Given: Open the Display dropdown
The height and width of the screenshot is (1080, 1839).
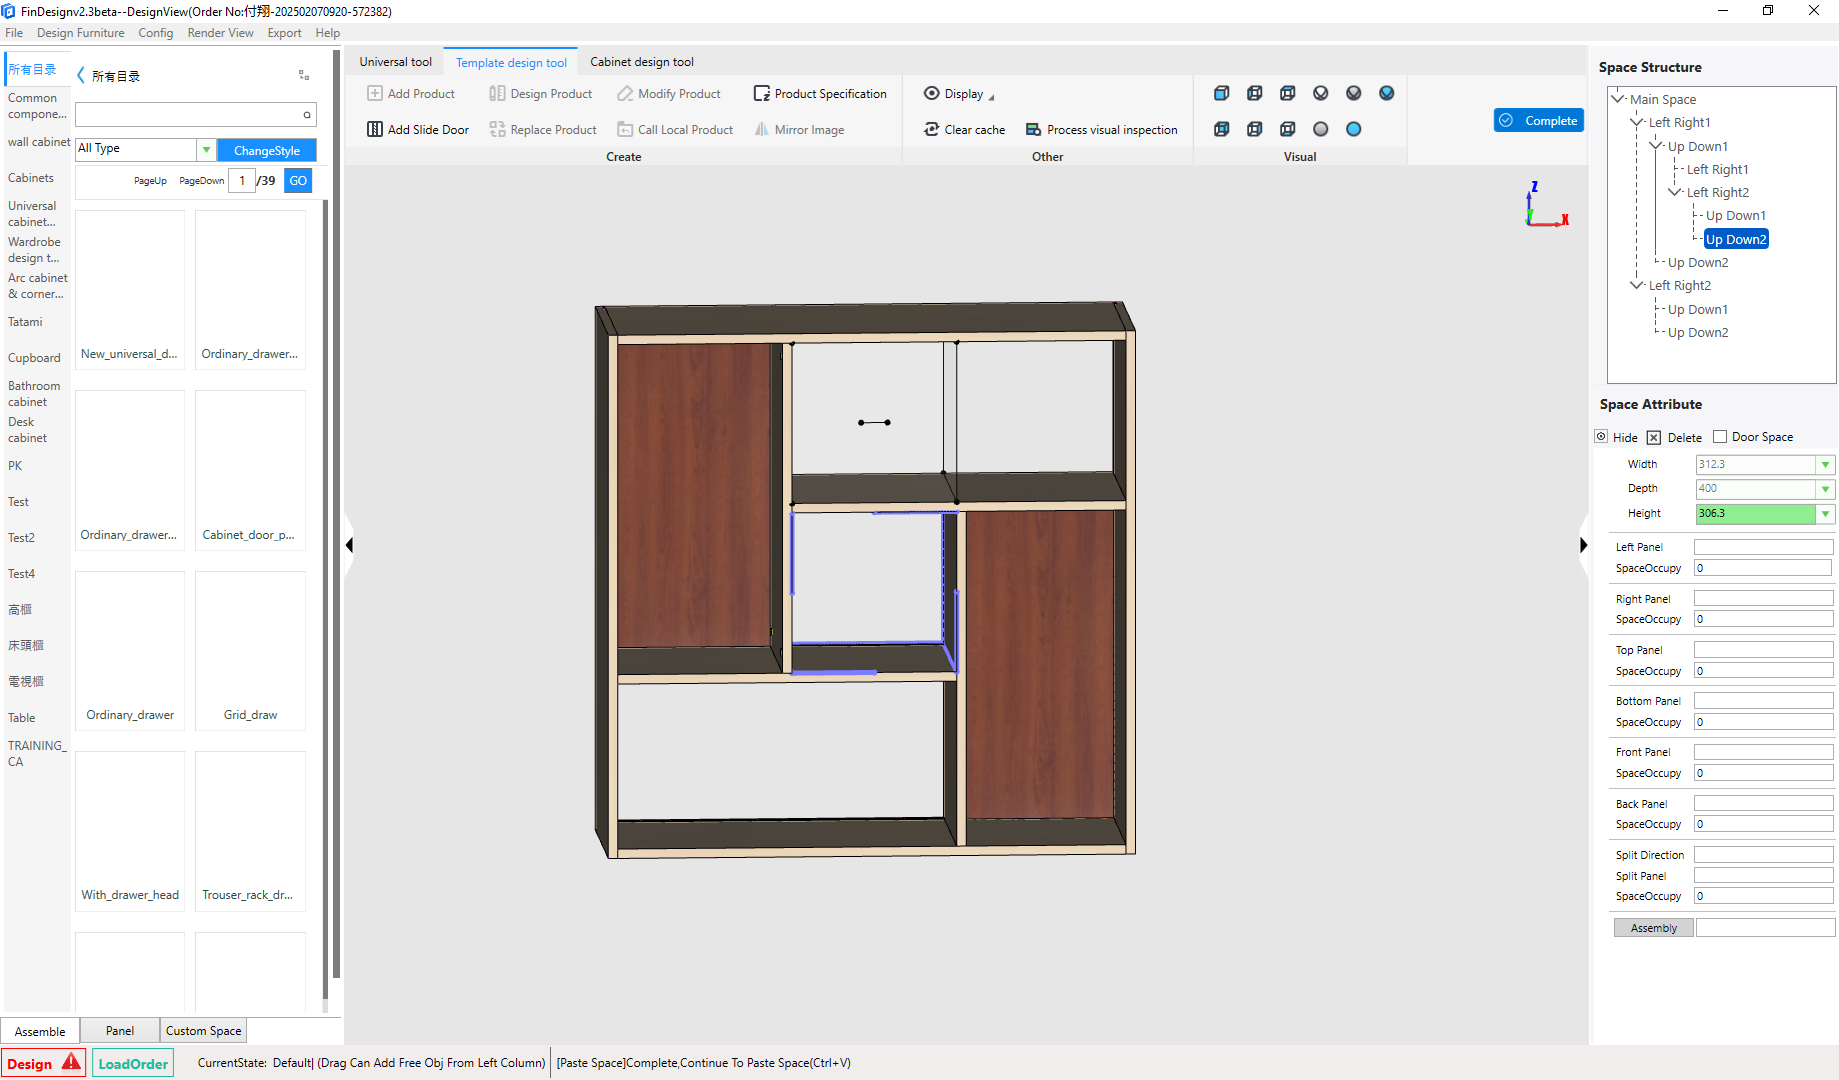Looking at the screenshot, I should pyautogui.click(x=960, y=93).
